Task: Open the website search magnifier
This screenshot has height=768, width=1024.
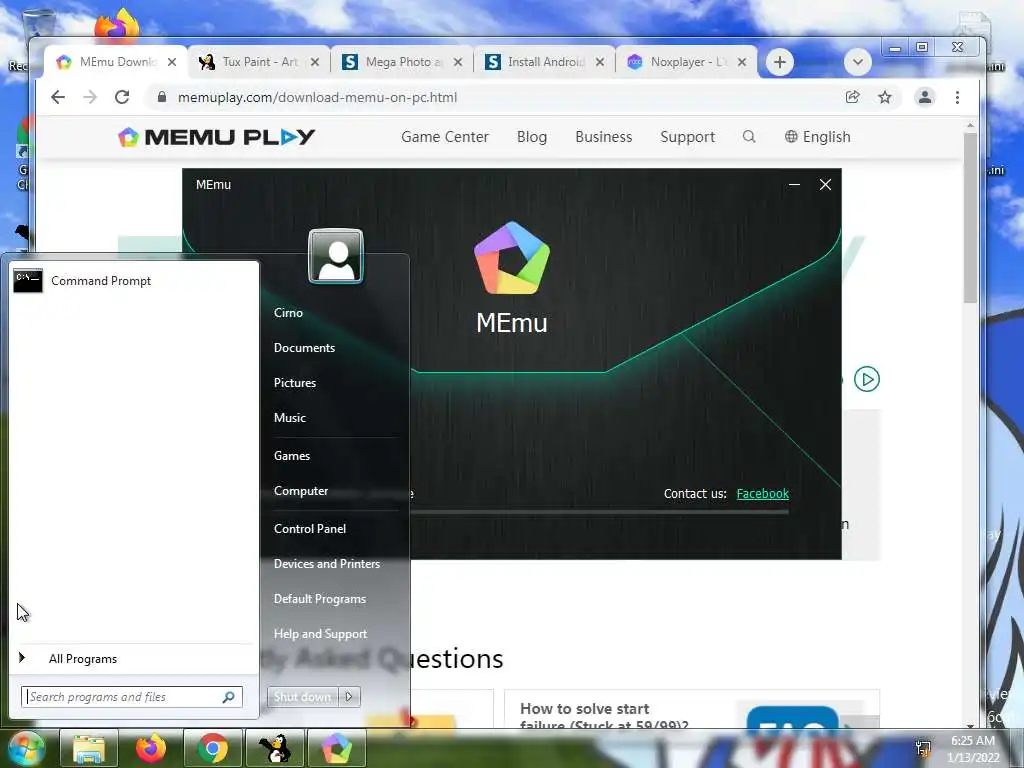Action: pyautogui.click(x=749, y=136)
